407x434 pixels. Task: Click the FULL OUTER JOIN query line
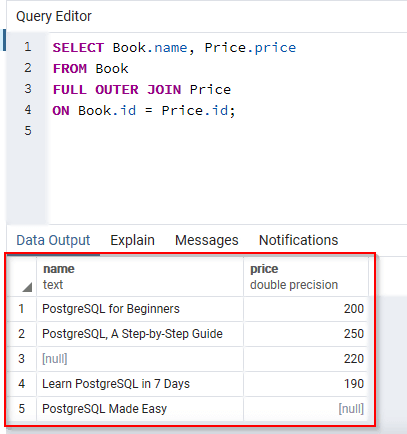142,90
